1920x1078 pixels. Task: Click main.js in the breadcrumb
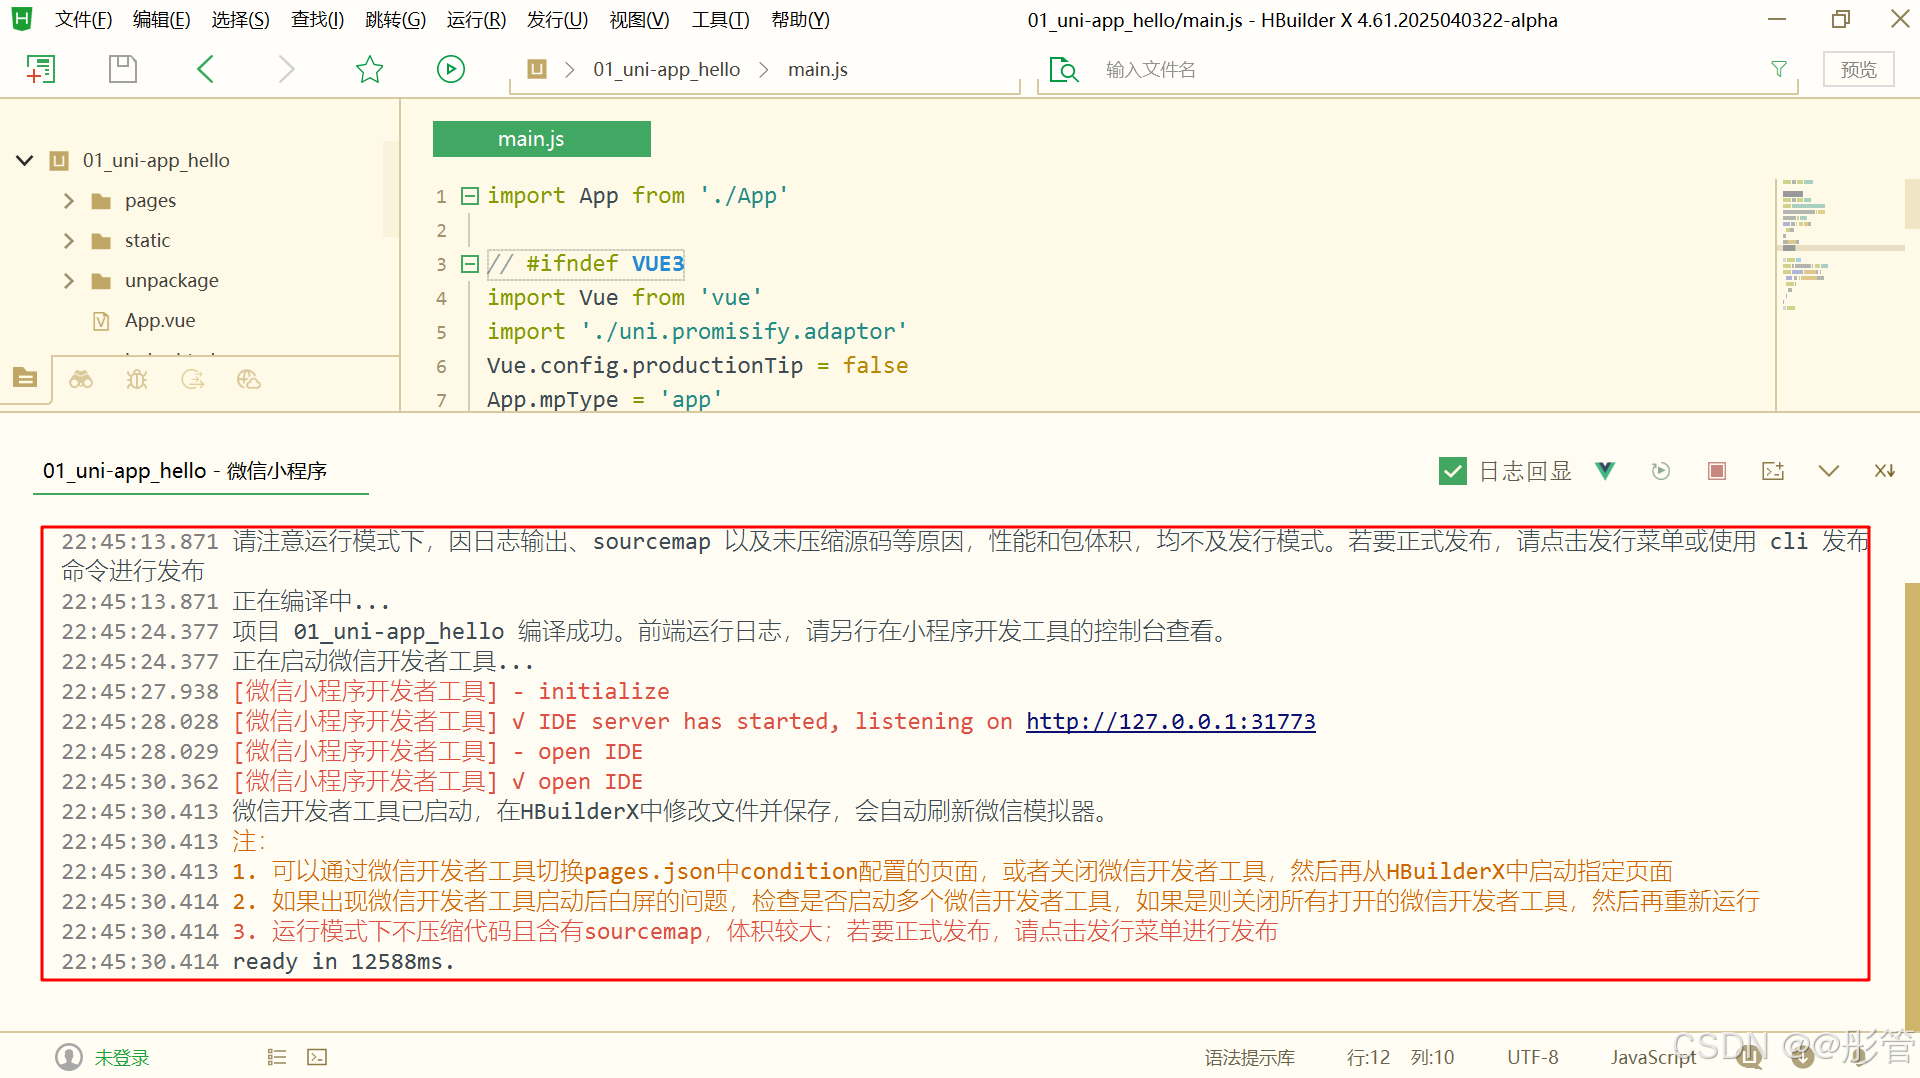(x=817, y=69)
